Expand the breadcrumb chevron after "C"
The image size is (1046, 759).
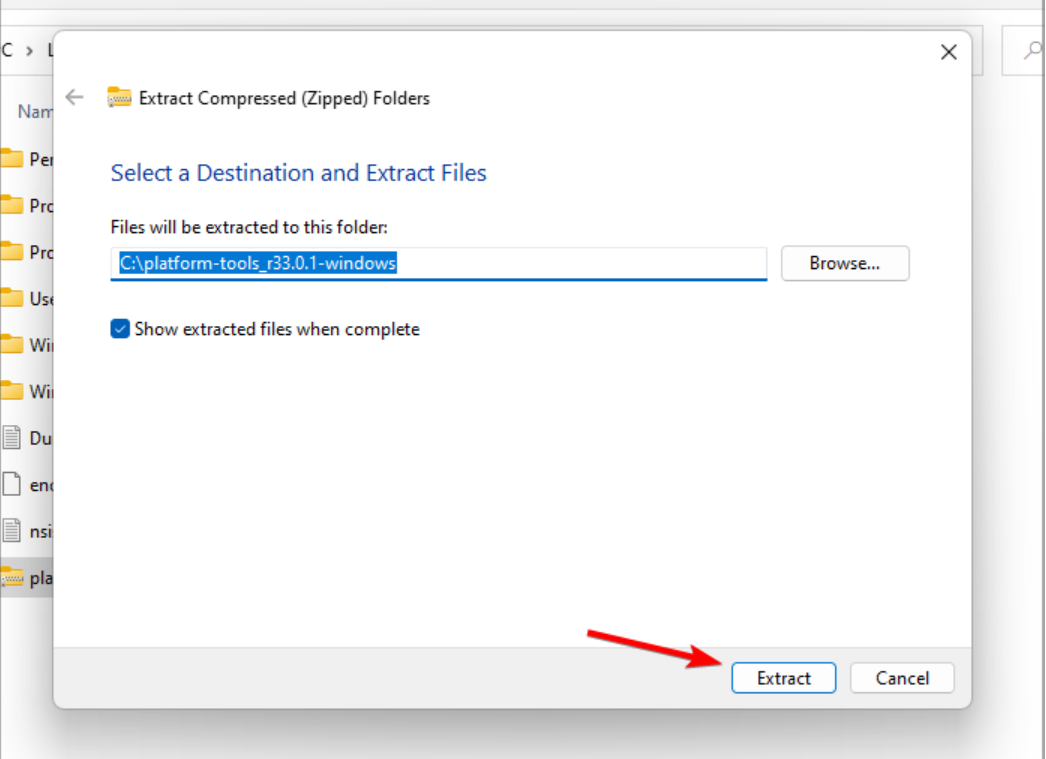pos(32,51)
